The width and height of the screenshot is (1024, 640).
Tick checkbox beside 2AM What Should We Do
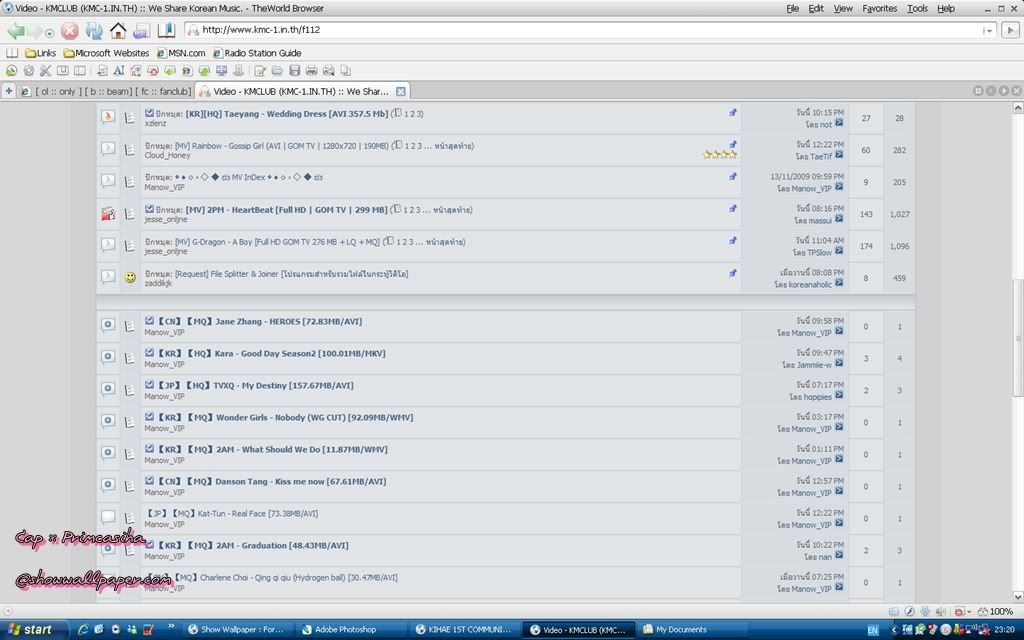pos(150,449)
